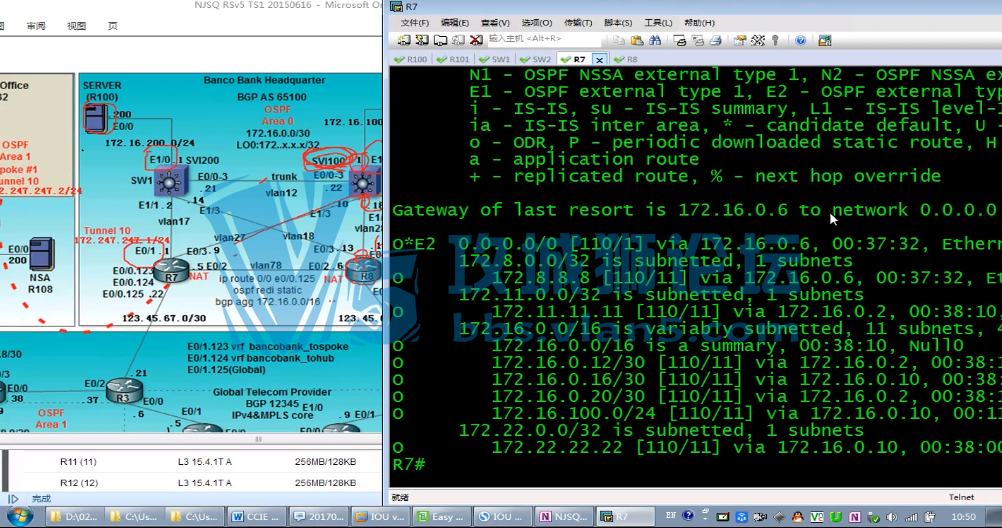Switch to the R8 session tab

tap(626, 59)
